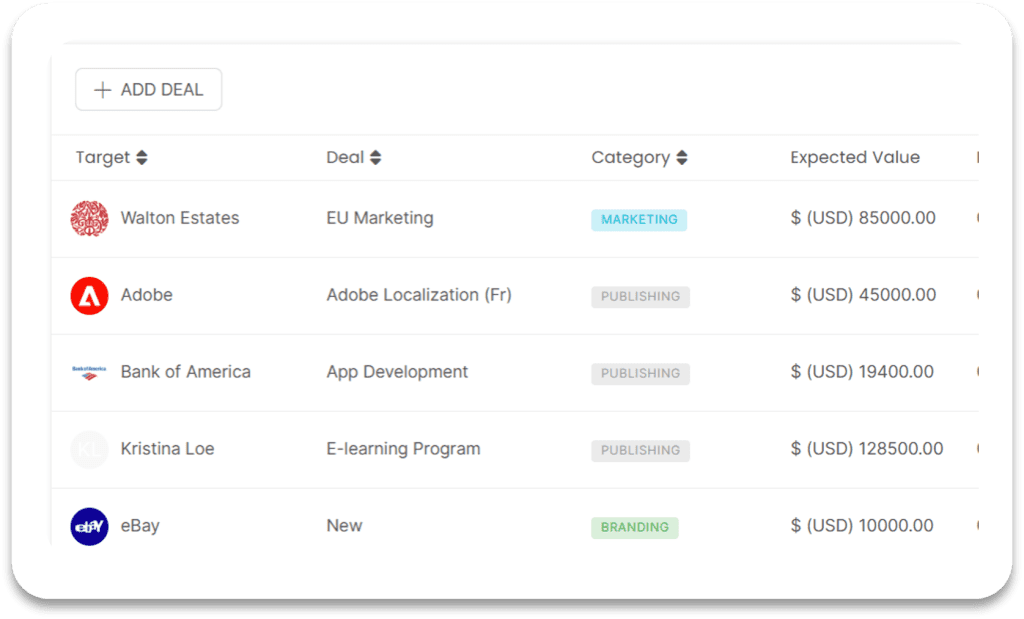
Task: Click the plus icon in Add Deal
Action: [102, 90]
